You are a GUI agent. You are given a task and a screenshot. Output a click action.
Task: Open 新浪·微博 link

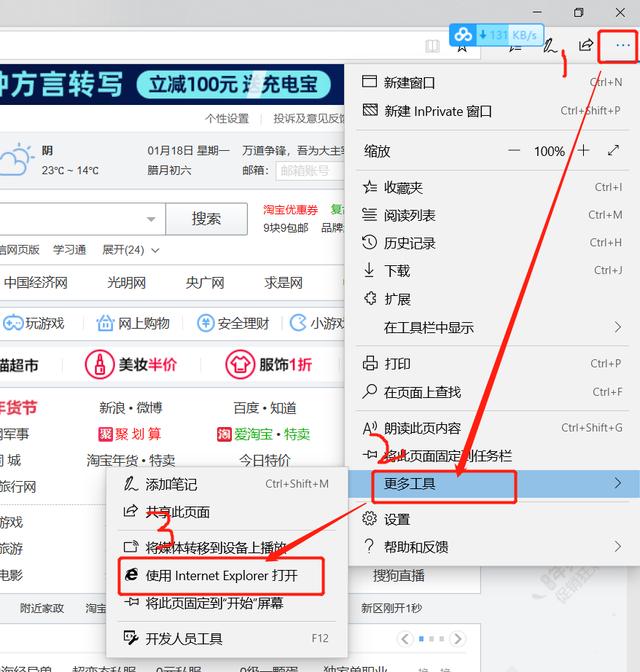click(x=131, y=407)
